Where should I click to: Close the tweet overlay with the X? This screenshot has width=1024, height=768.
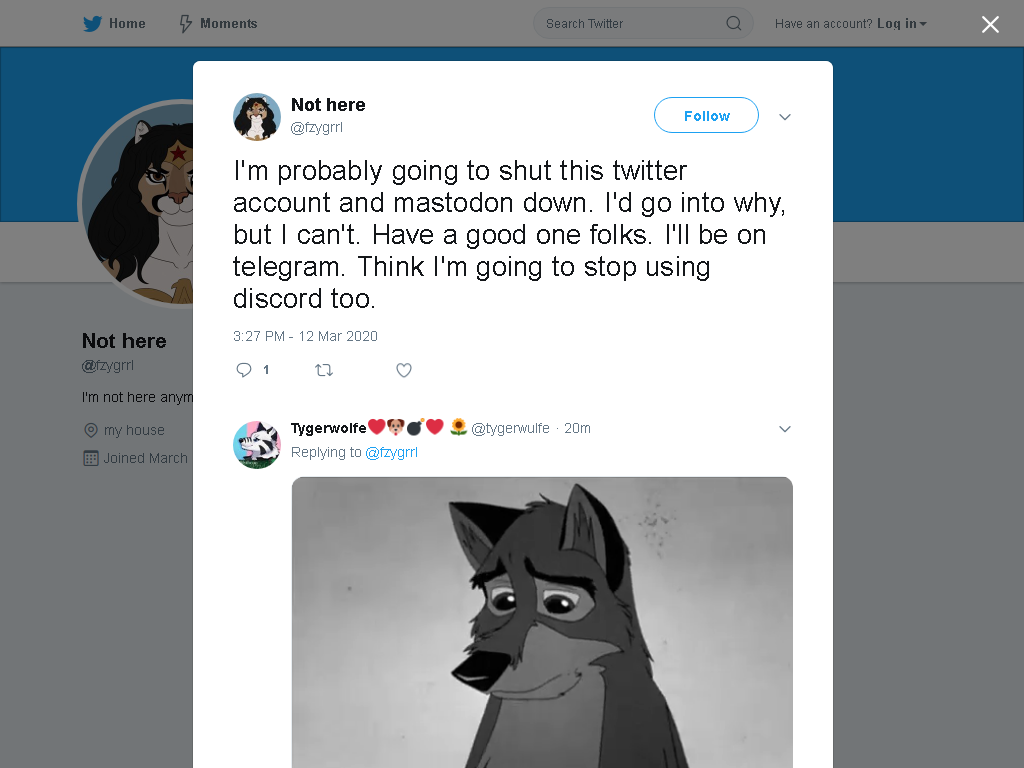click(x=990, y=24)
